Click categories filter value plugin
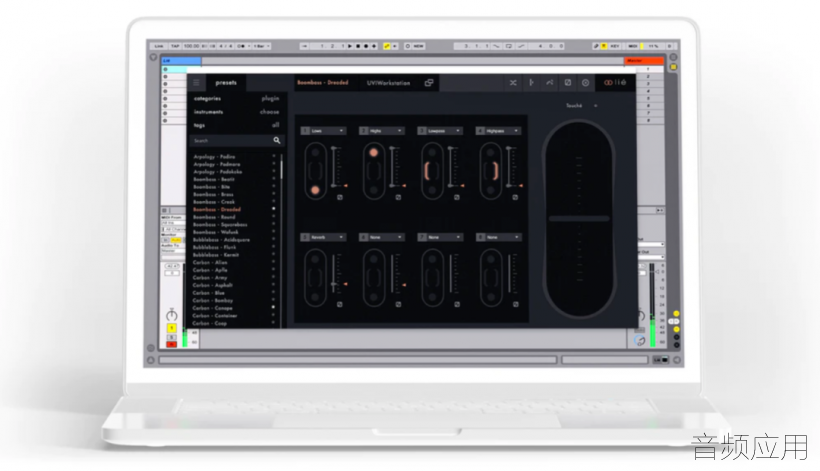 (x=270, y=98)
